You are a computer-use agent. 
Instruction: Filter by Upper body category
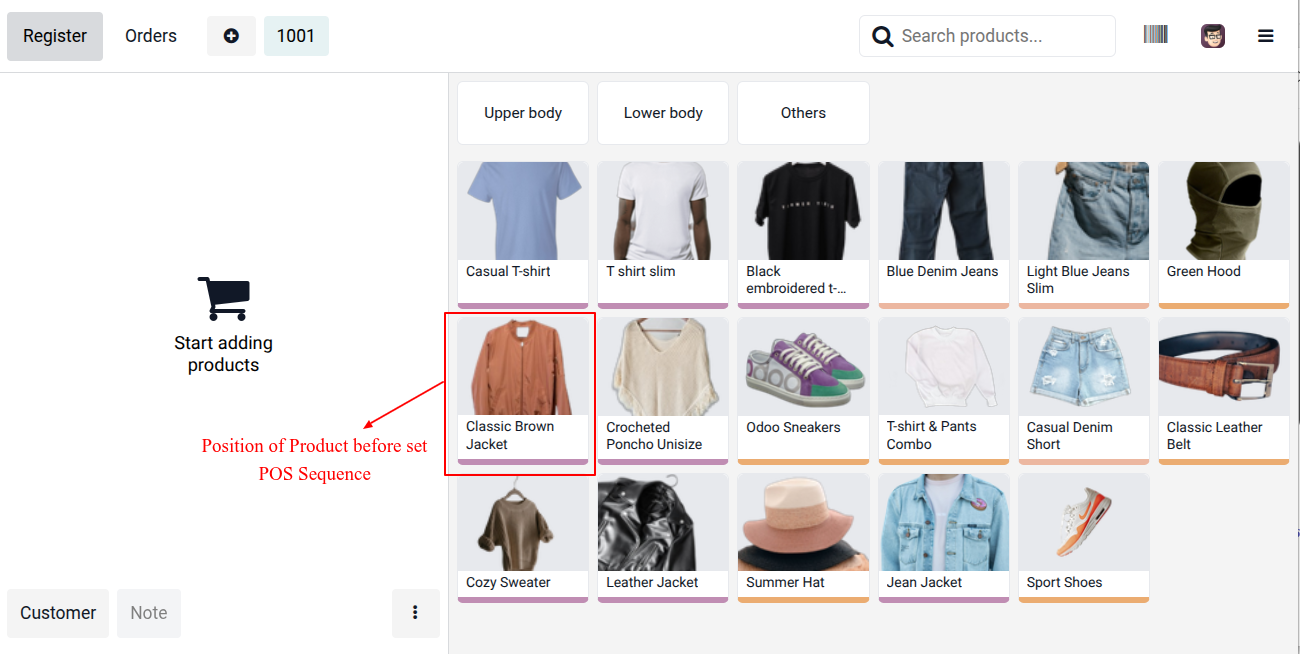click(523, 113)
